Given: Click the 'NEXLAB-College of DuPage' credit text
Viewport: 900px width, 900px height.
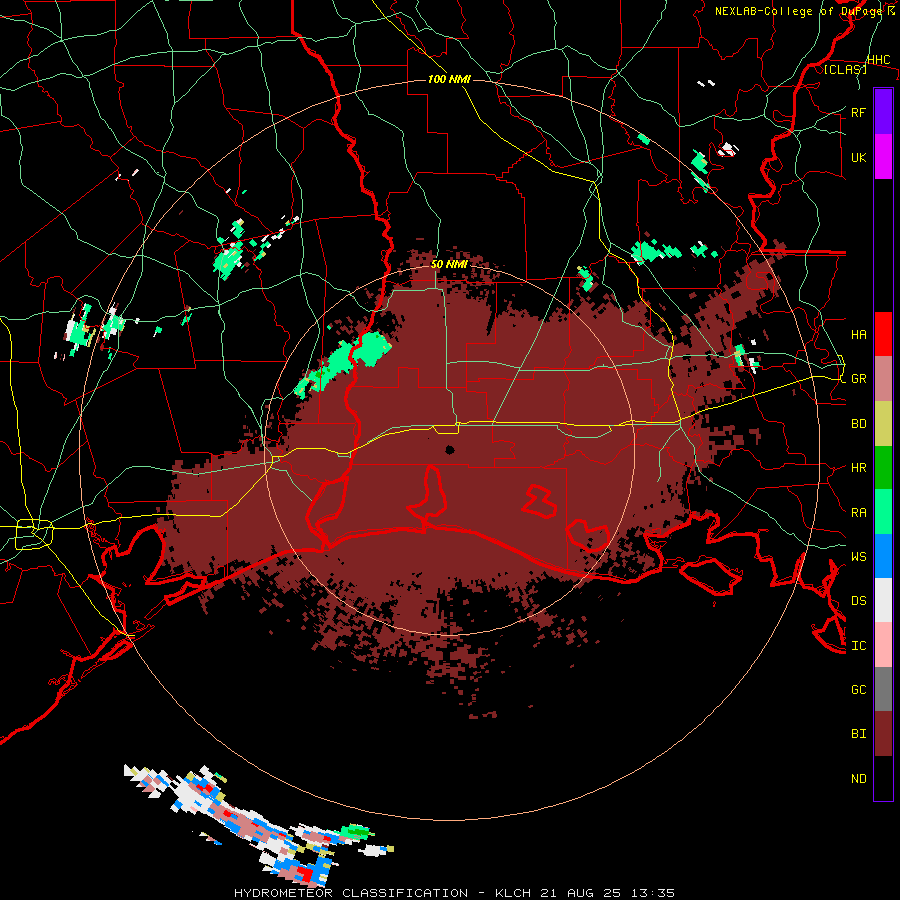Looking at the screenshot, I should click(798, 11).
